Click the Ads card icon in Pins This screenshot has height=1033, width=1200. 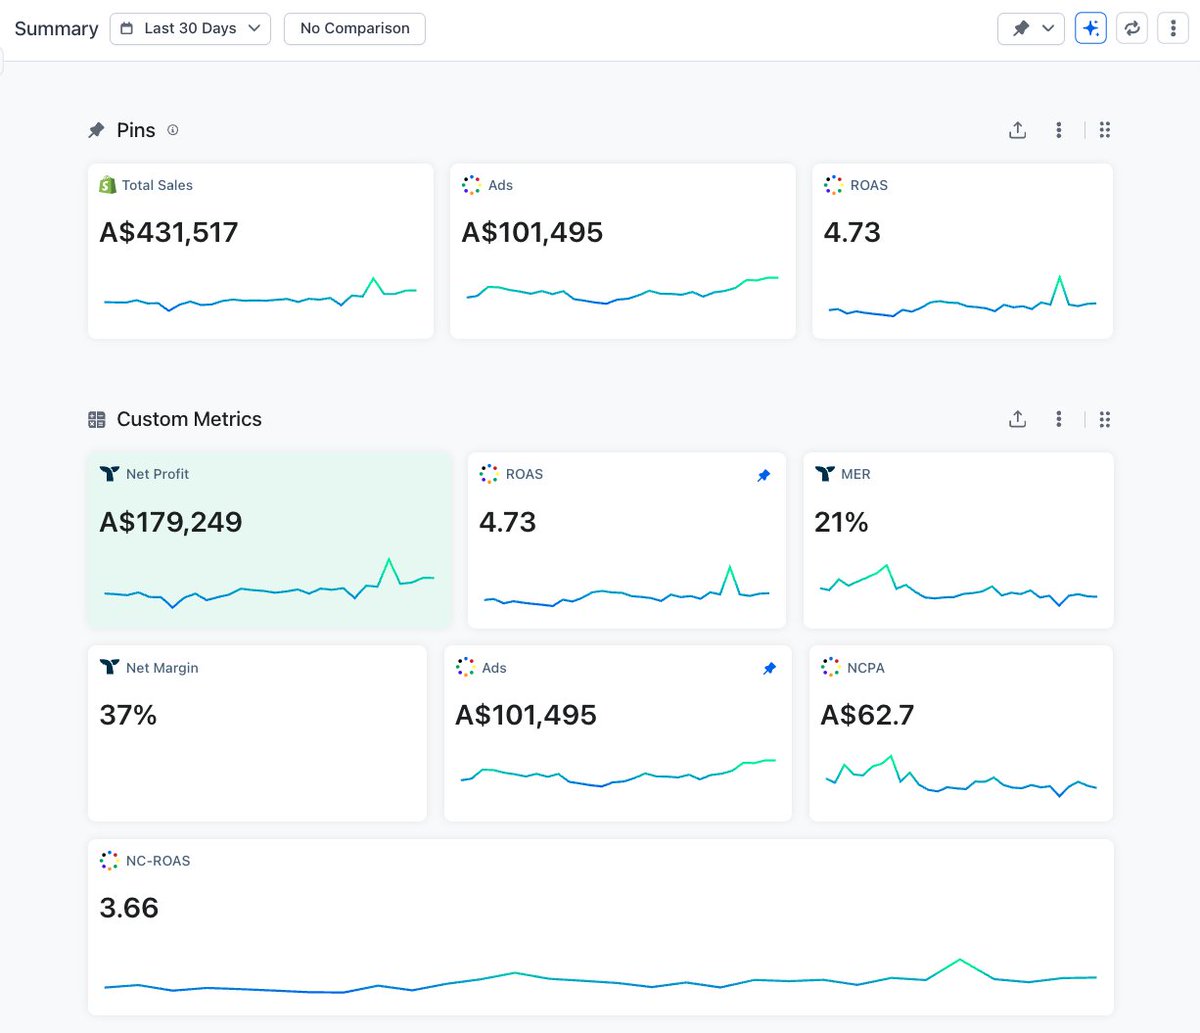click(x=471, y=185)
